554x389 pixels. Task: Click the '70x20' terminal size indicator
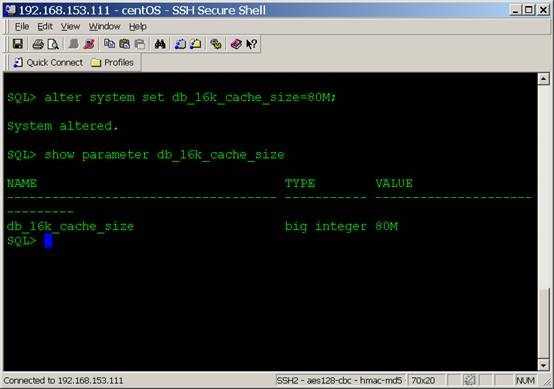(x=423, y=381)
